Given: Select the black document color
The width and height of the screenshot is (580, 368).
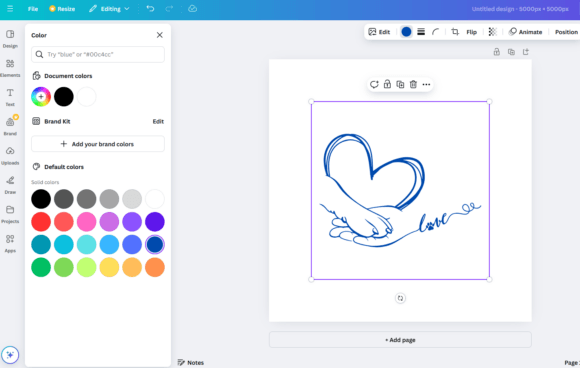Looking at the screenshot, I should point(64,97).
